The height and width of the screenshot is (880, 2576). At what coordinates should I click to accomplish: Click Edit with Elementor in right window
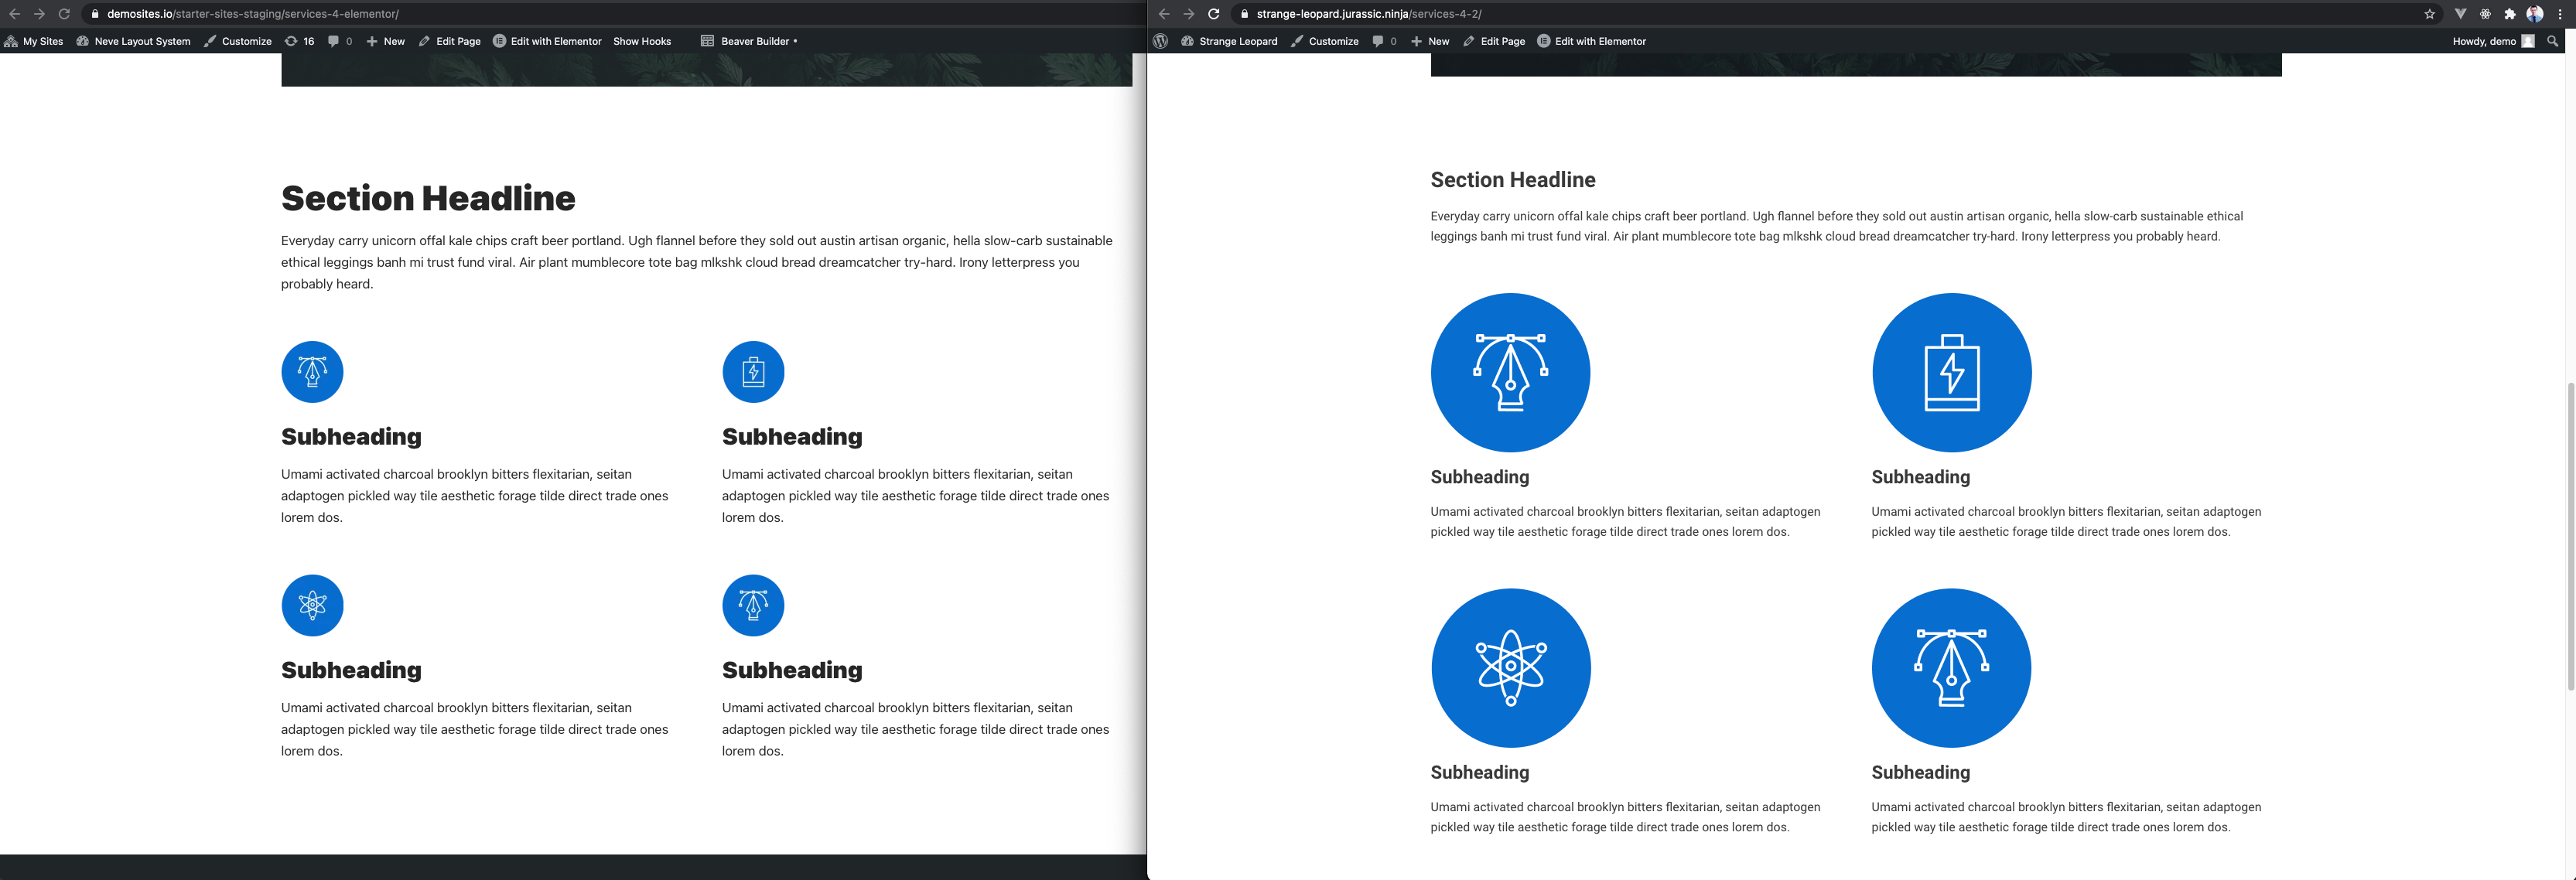click(x=1591, y=41)
